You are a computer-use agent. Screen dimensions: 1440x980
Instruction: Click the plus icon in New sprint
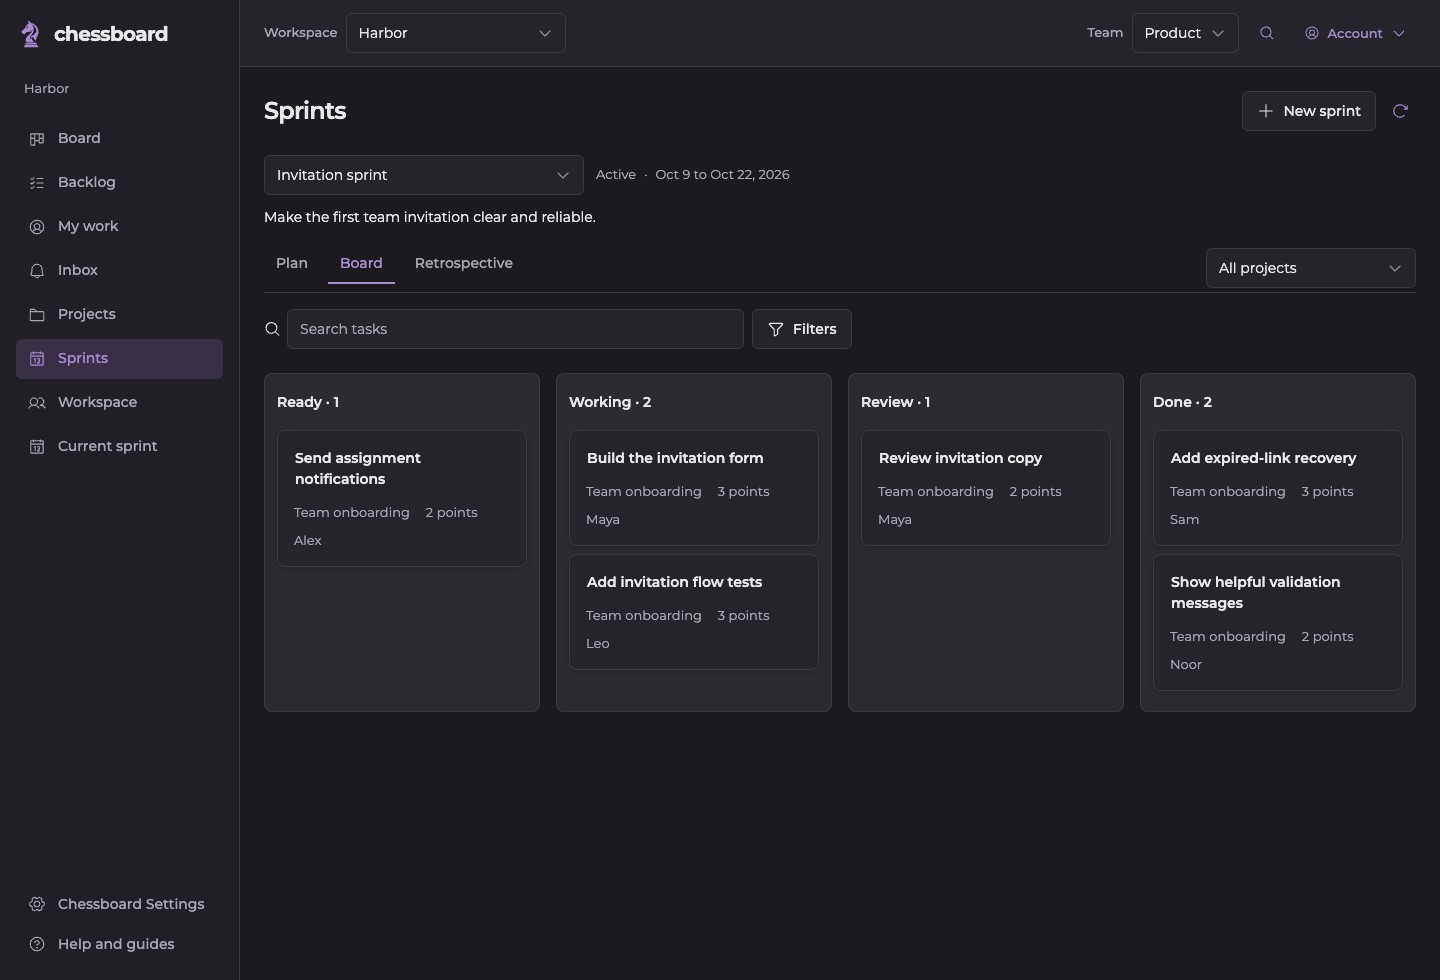[x=1266, y=111]
